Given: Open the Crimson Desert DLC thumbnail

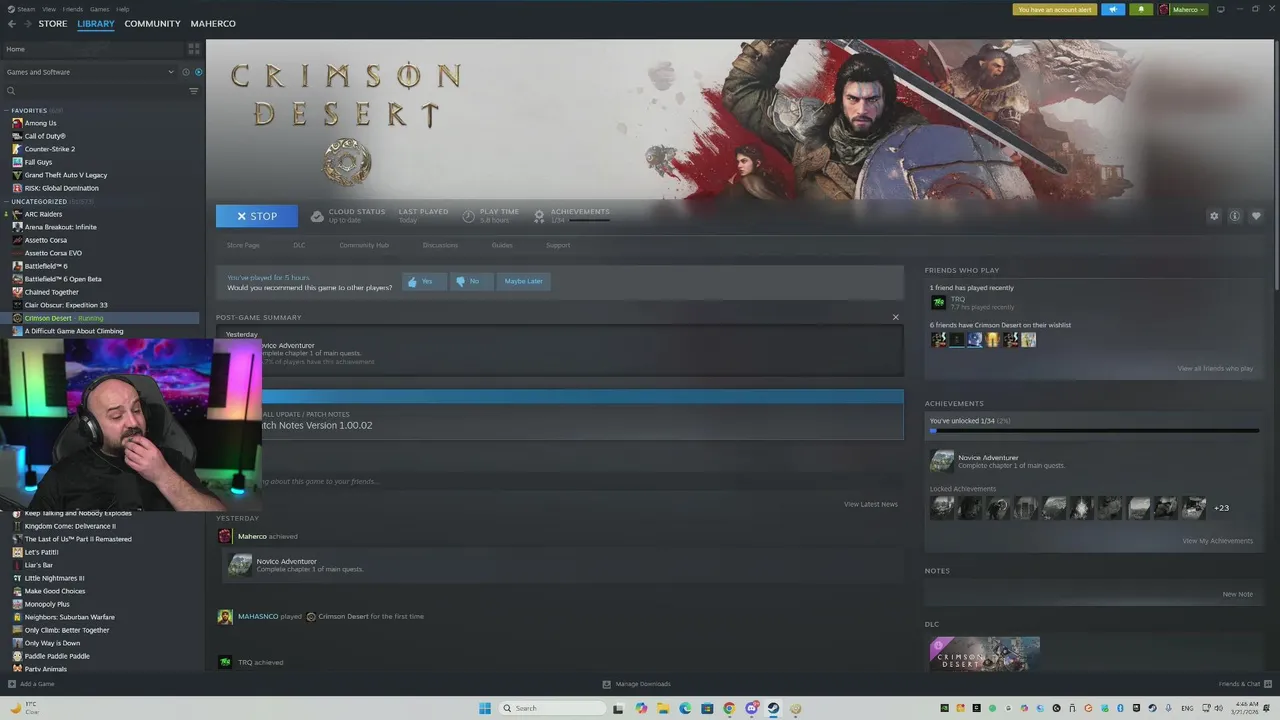Looking at the screenshot, I should (x=984, y=654).
